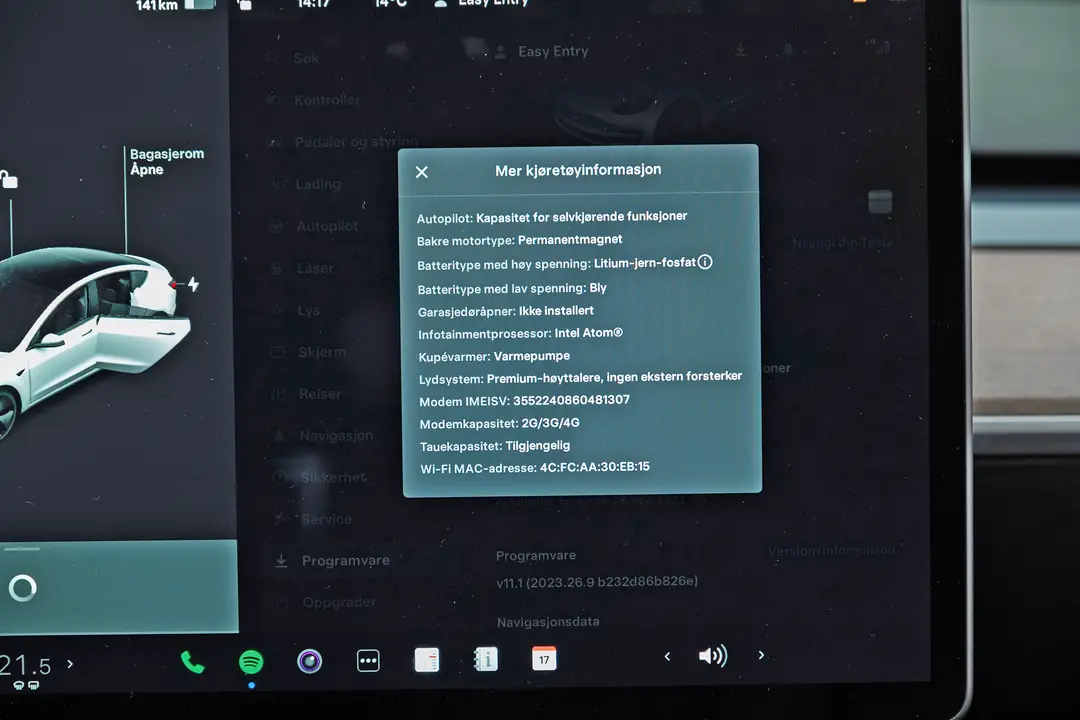Viewport: 1080px width, 720px height.
Task: Tap the Garasjedøråpner: Ikke installert row
Action: click(506, 311)
